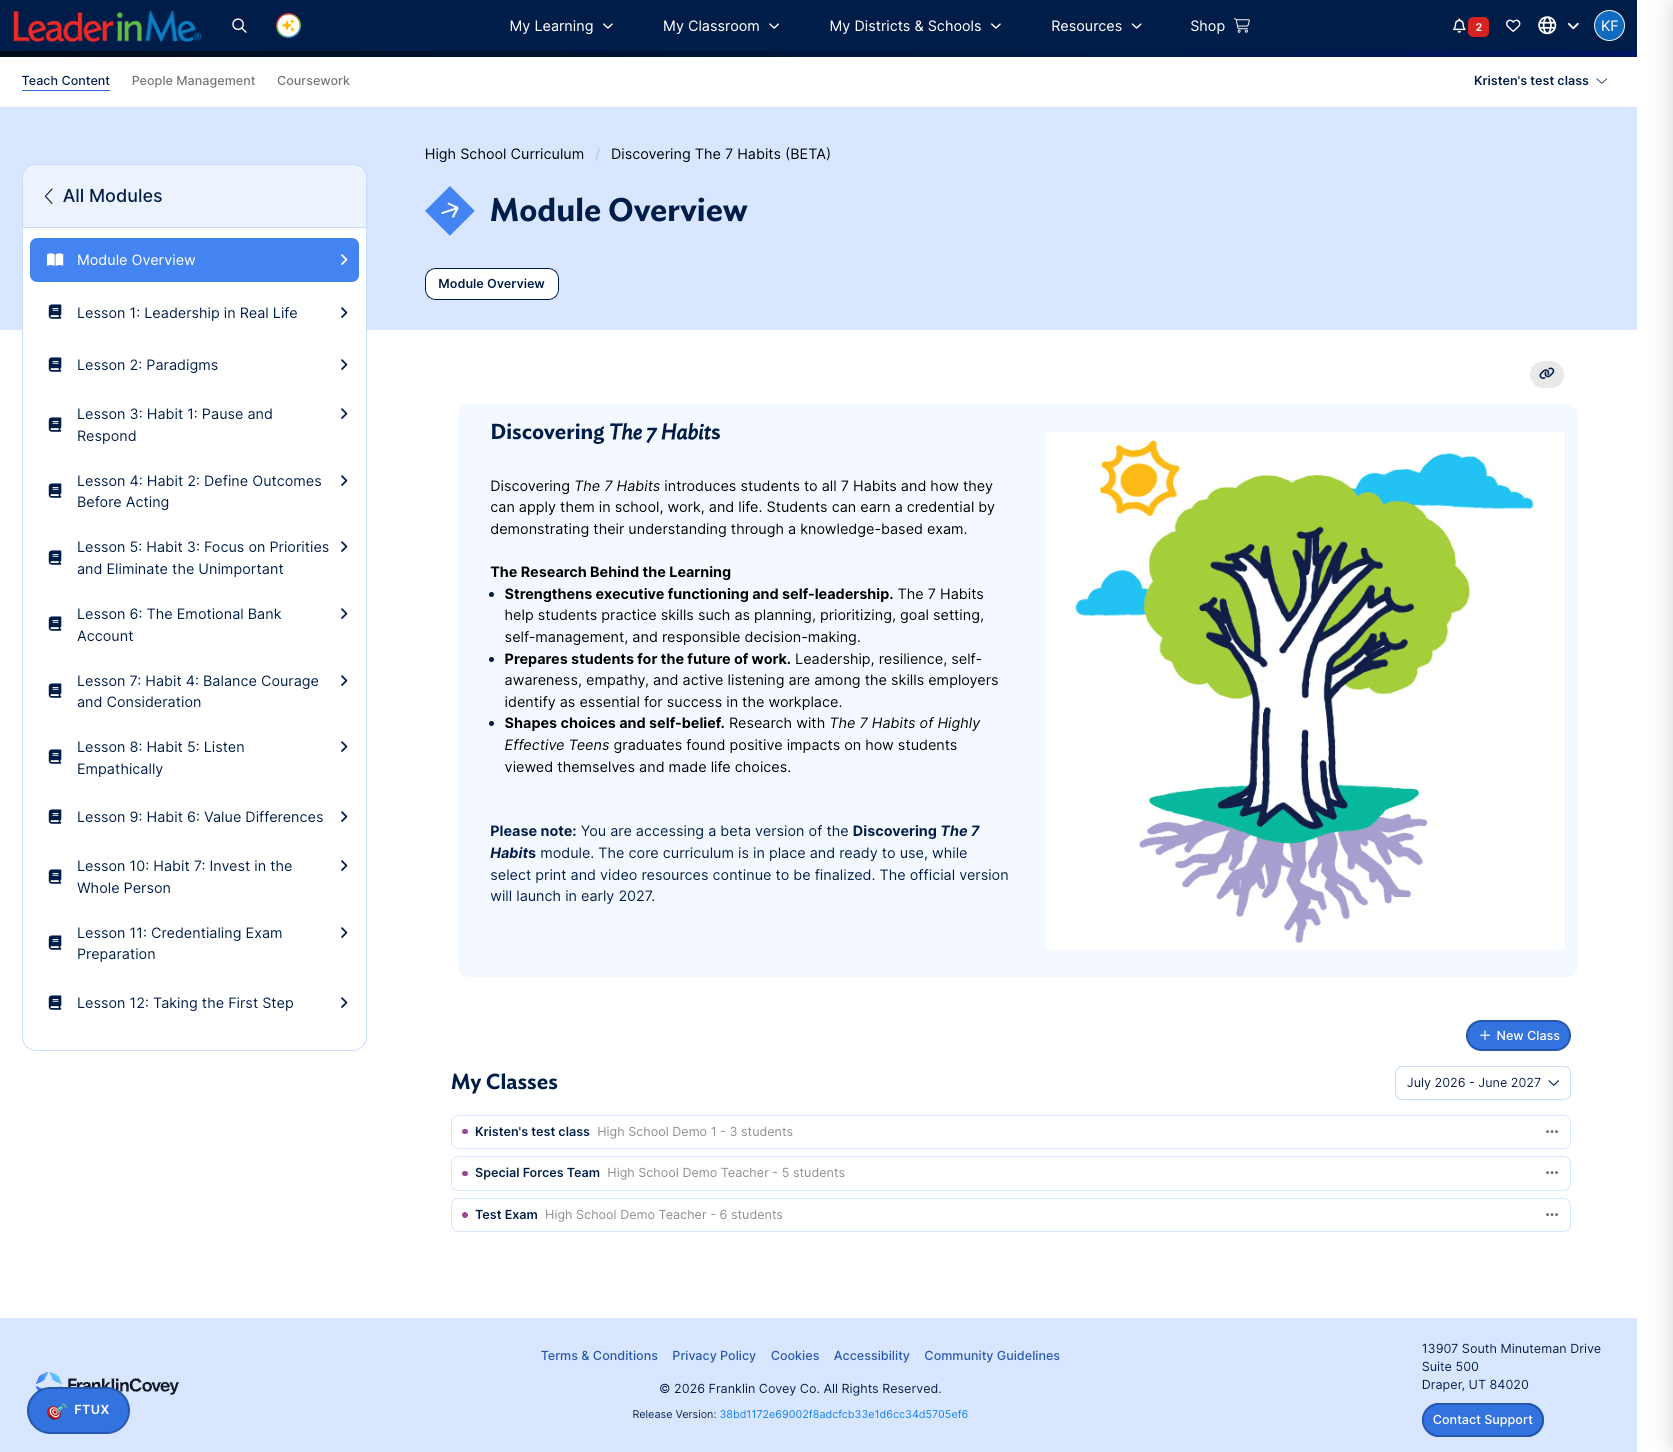This screenshot has width=1673, height=1452.
Task: Open Terms & Conditions link
Action: click(599, 1356)
